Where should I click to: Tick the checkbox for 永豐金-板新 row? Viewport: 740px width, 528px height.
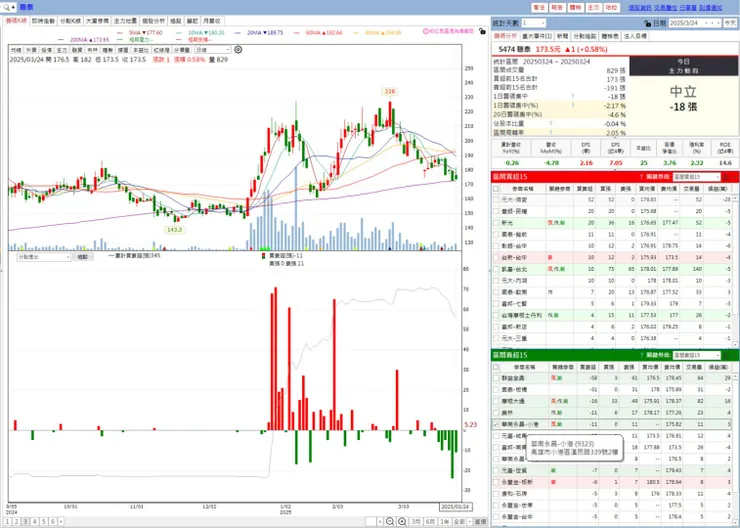[496, 482]
